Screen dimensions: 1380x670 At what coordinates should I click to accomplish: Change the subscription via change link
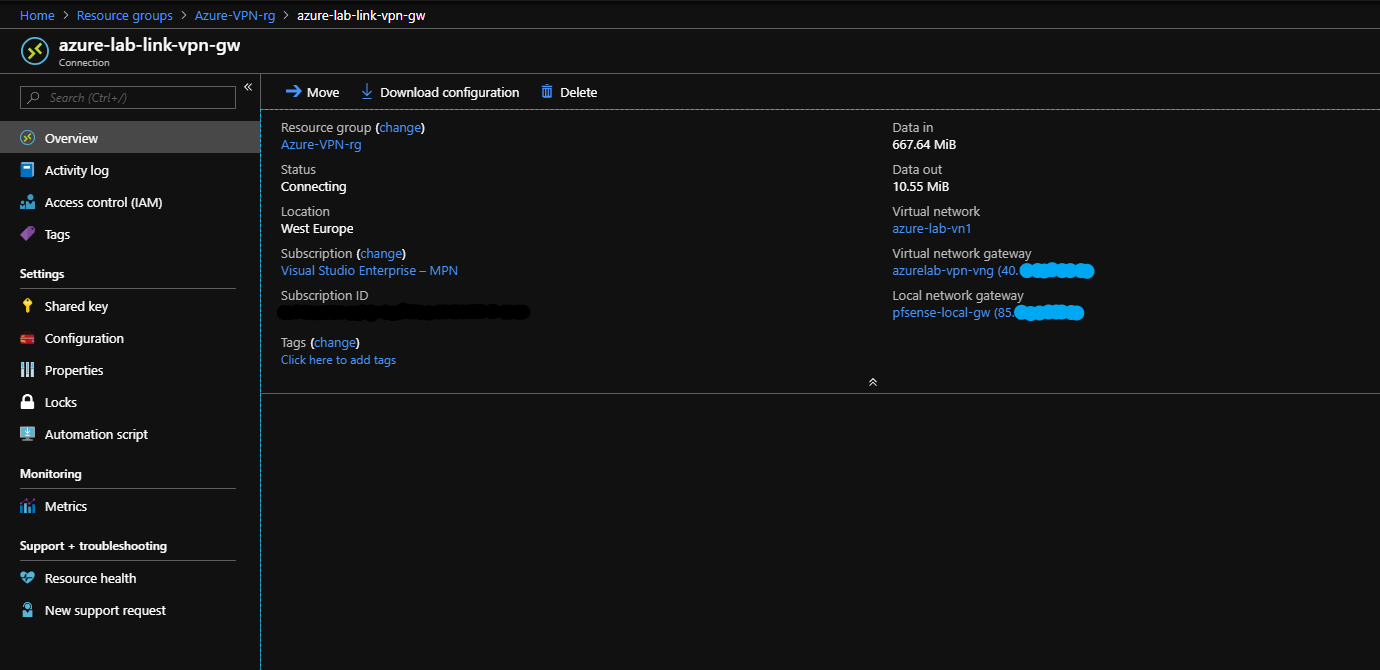coord(381,253)
